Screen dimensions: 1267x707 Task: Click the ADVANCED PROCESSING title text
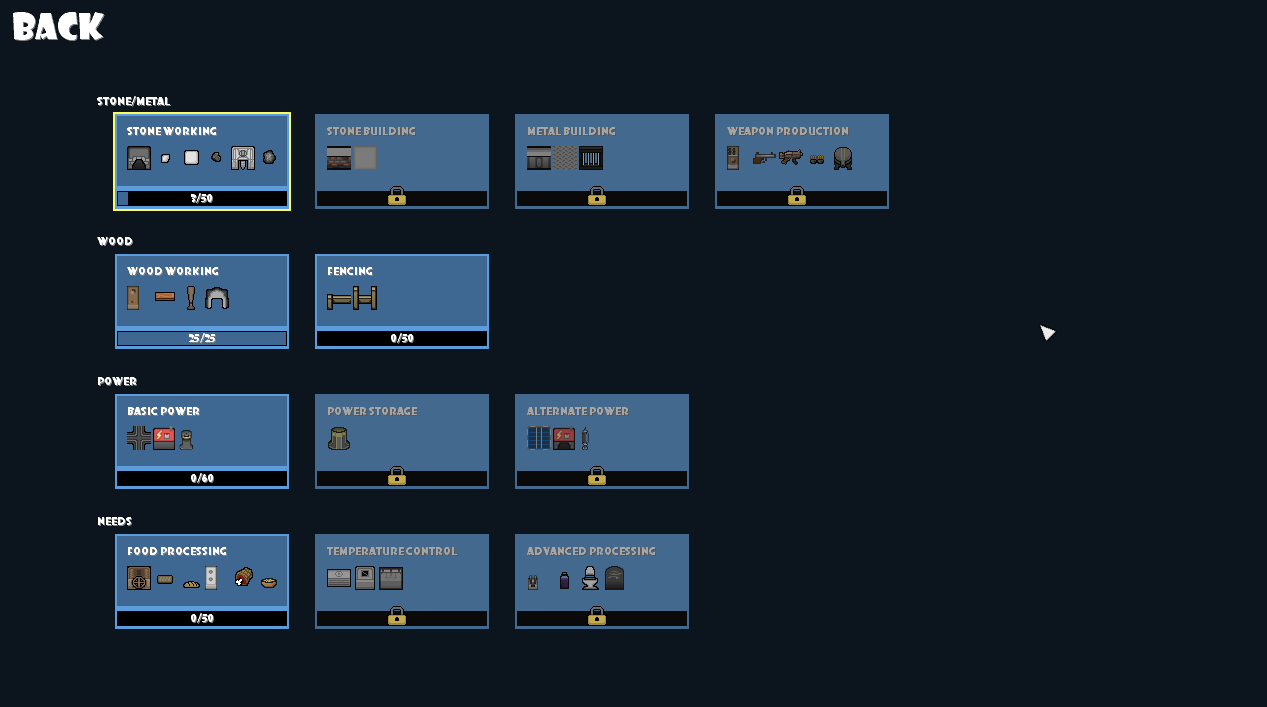tap(591, 551)
